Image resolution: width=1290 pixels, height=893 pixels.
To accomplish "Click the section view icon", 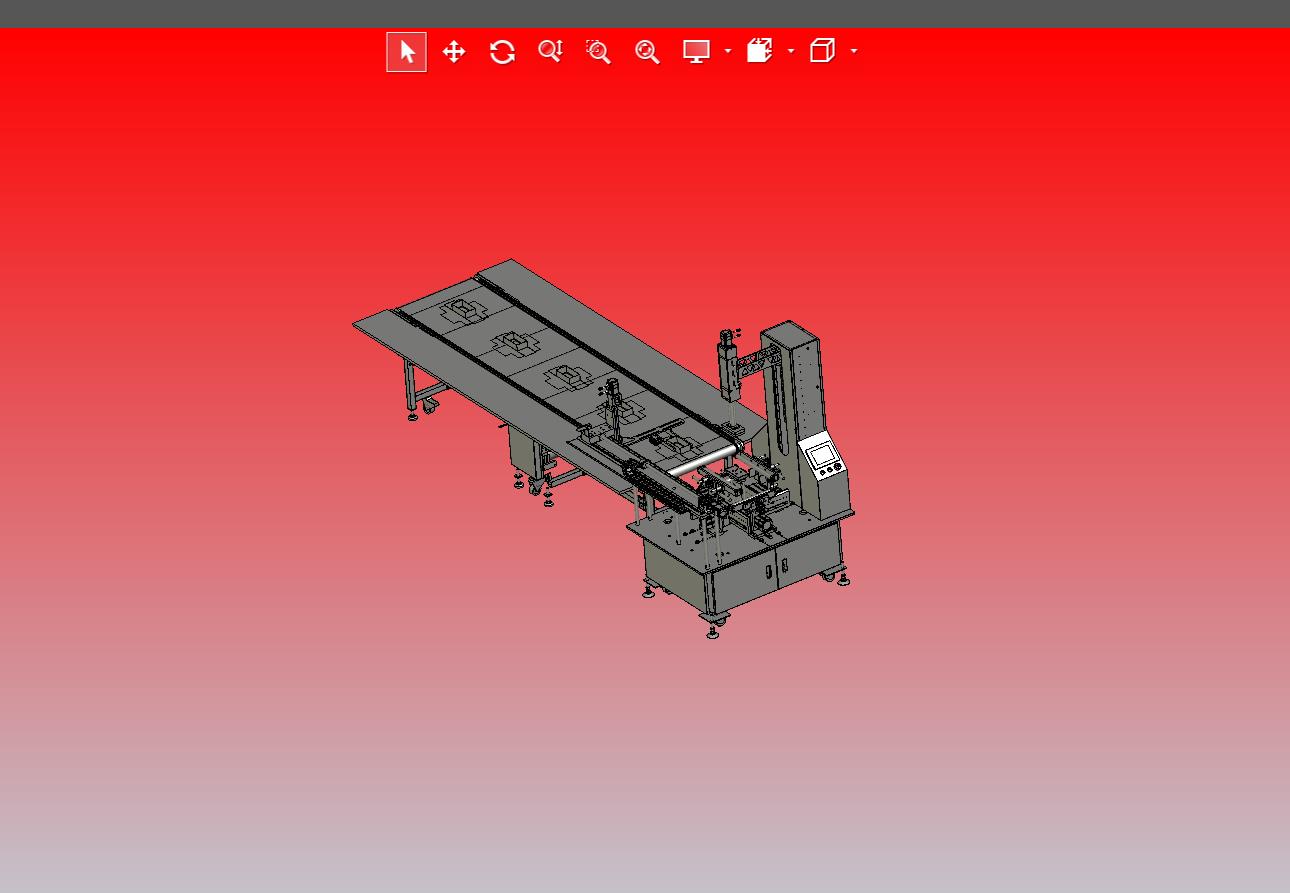I will (760, 51).
